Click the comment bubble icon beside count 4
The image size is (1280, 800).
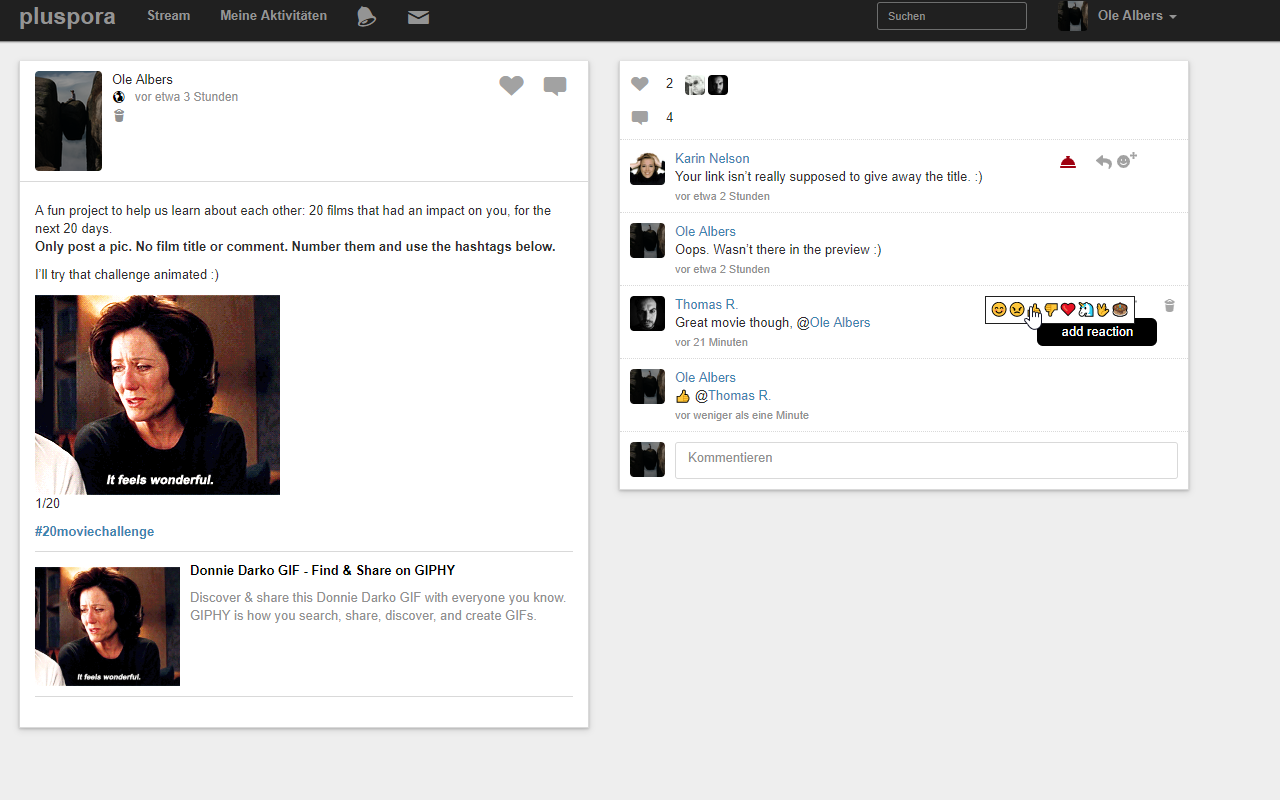pos(640,118)
